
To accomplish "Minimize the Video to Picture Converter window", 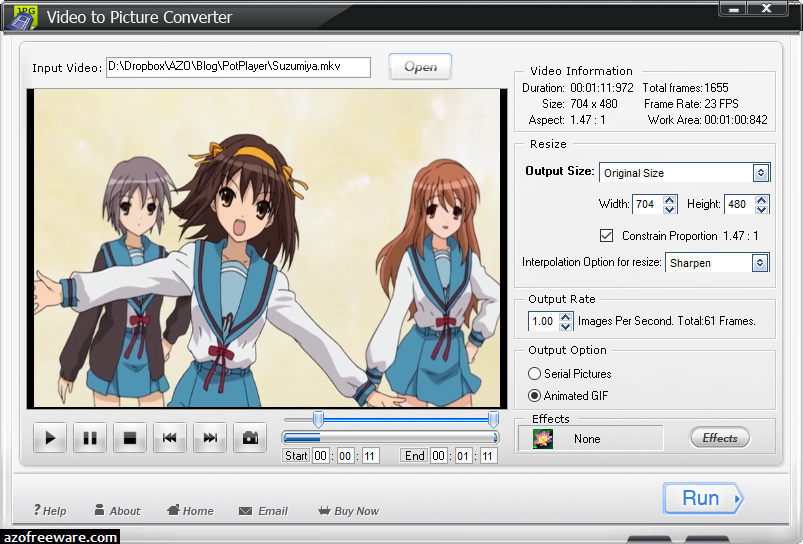I will tap(733, 9).
